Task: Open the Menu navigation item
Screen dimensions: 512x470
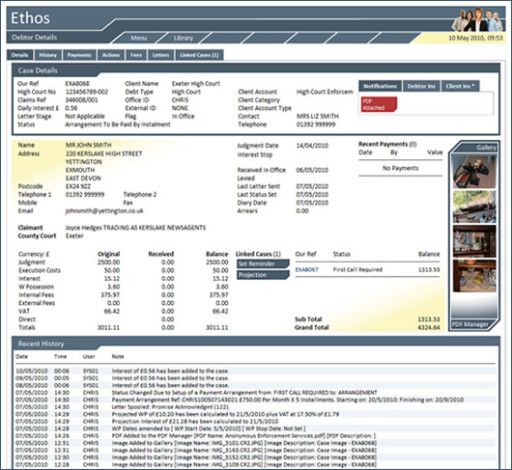Action: (139, 38)
